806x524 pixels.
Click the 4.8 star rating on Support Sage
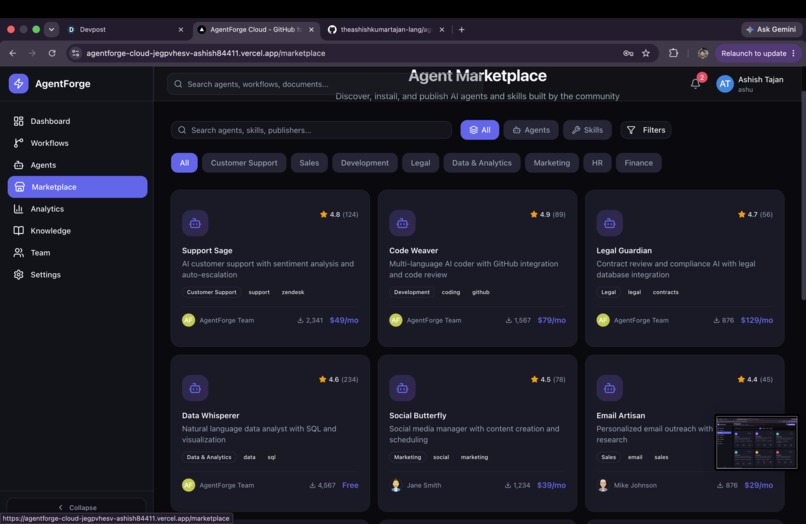339,214
